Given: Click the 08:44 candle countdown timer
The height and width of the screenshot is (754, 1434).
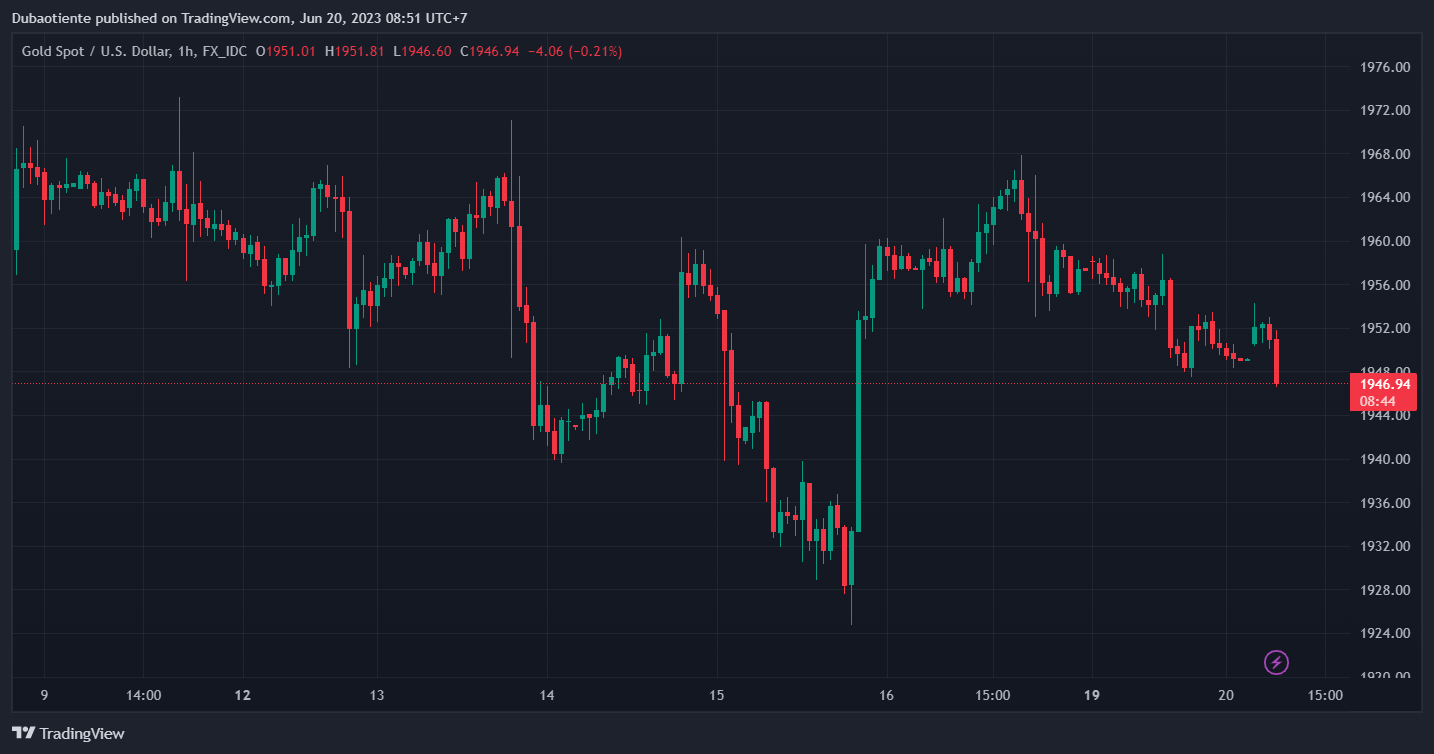Looking at the screenshot, I should click(1385, 400).
